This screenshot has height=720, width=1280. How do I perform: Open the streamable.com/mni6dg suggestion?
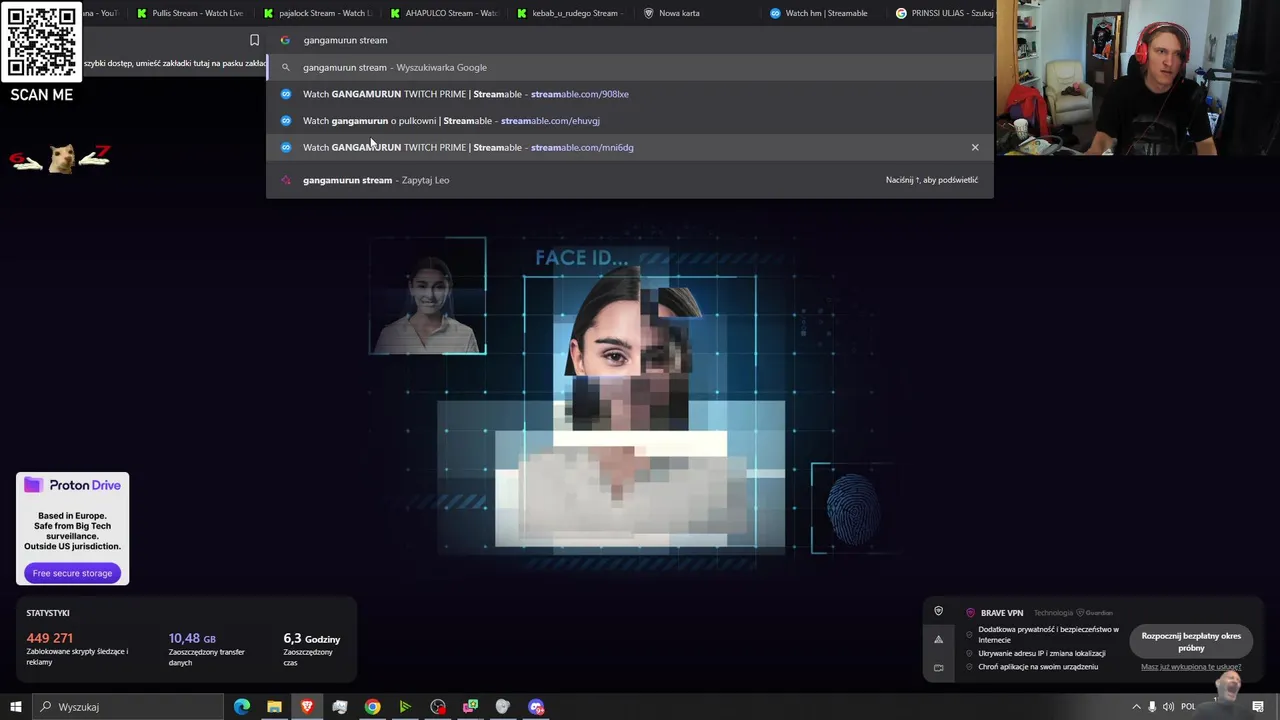coord(630,147)
